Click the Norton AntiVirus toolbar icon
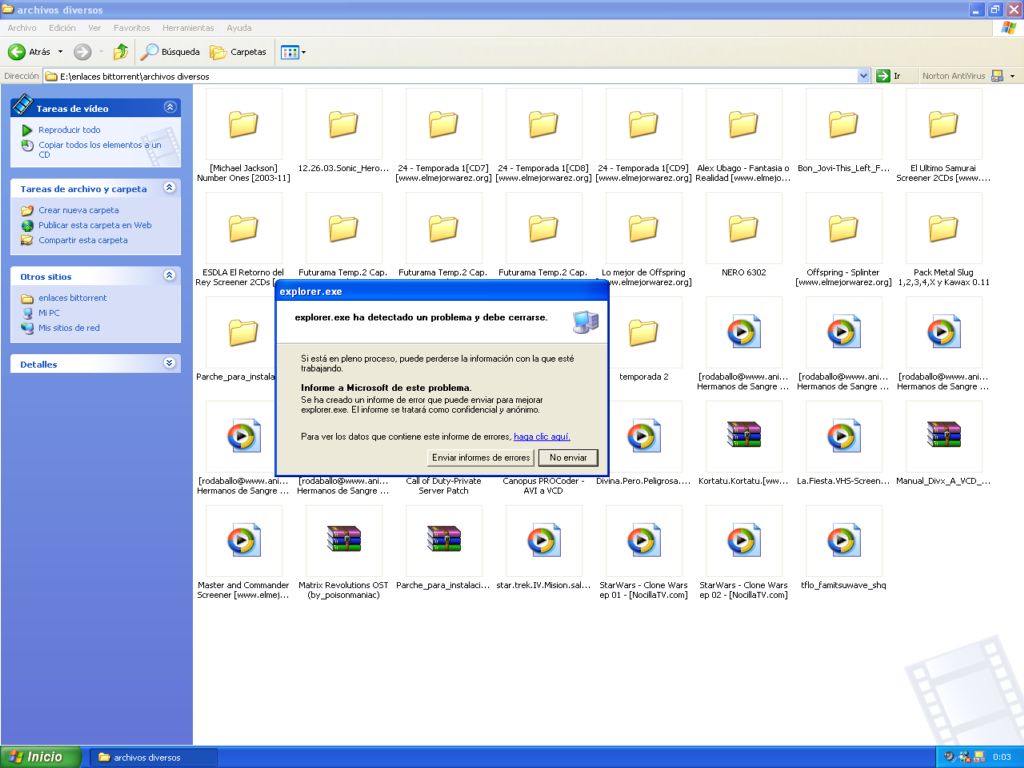Image resolution: width=1024 pixels, height=768 pixels. point(997,76)
